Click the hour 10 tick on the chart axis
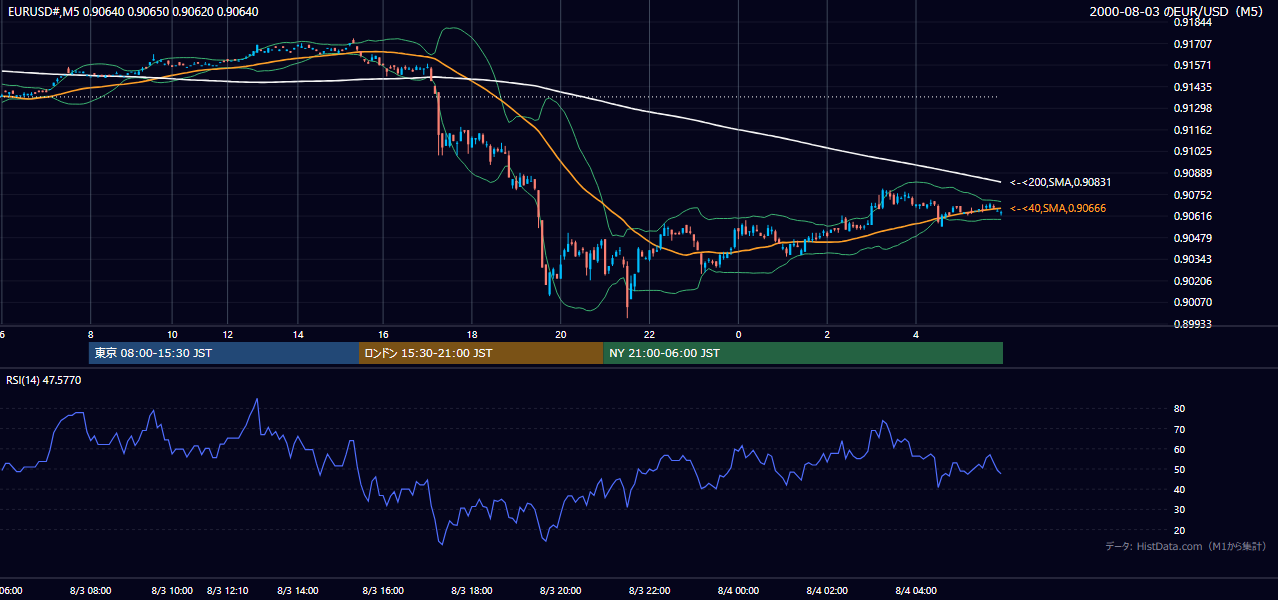1278x600 pixels. 172,334
